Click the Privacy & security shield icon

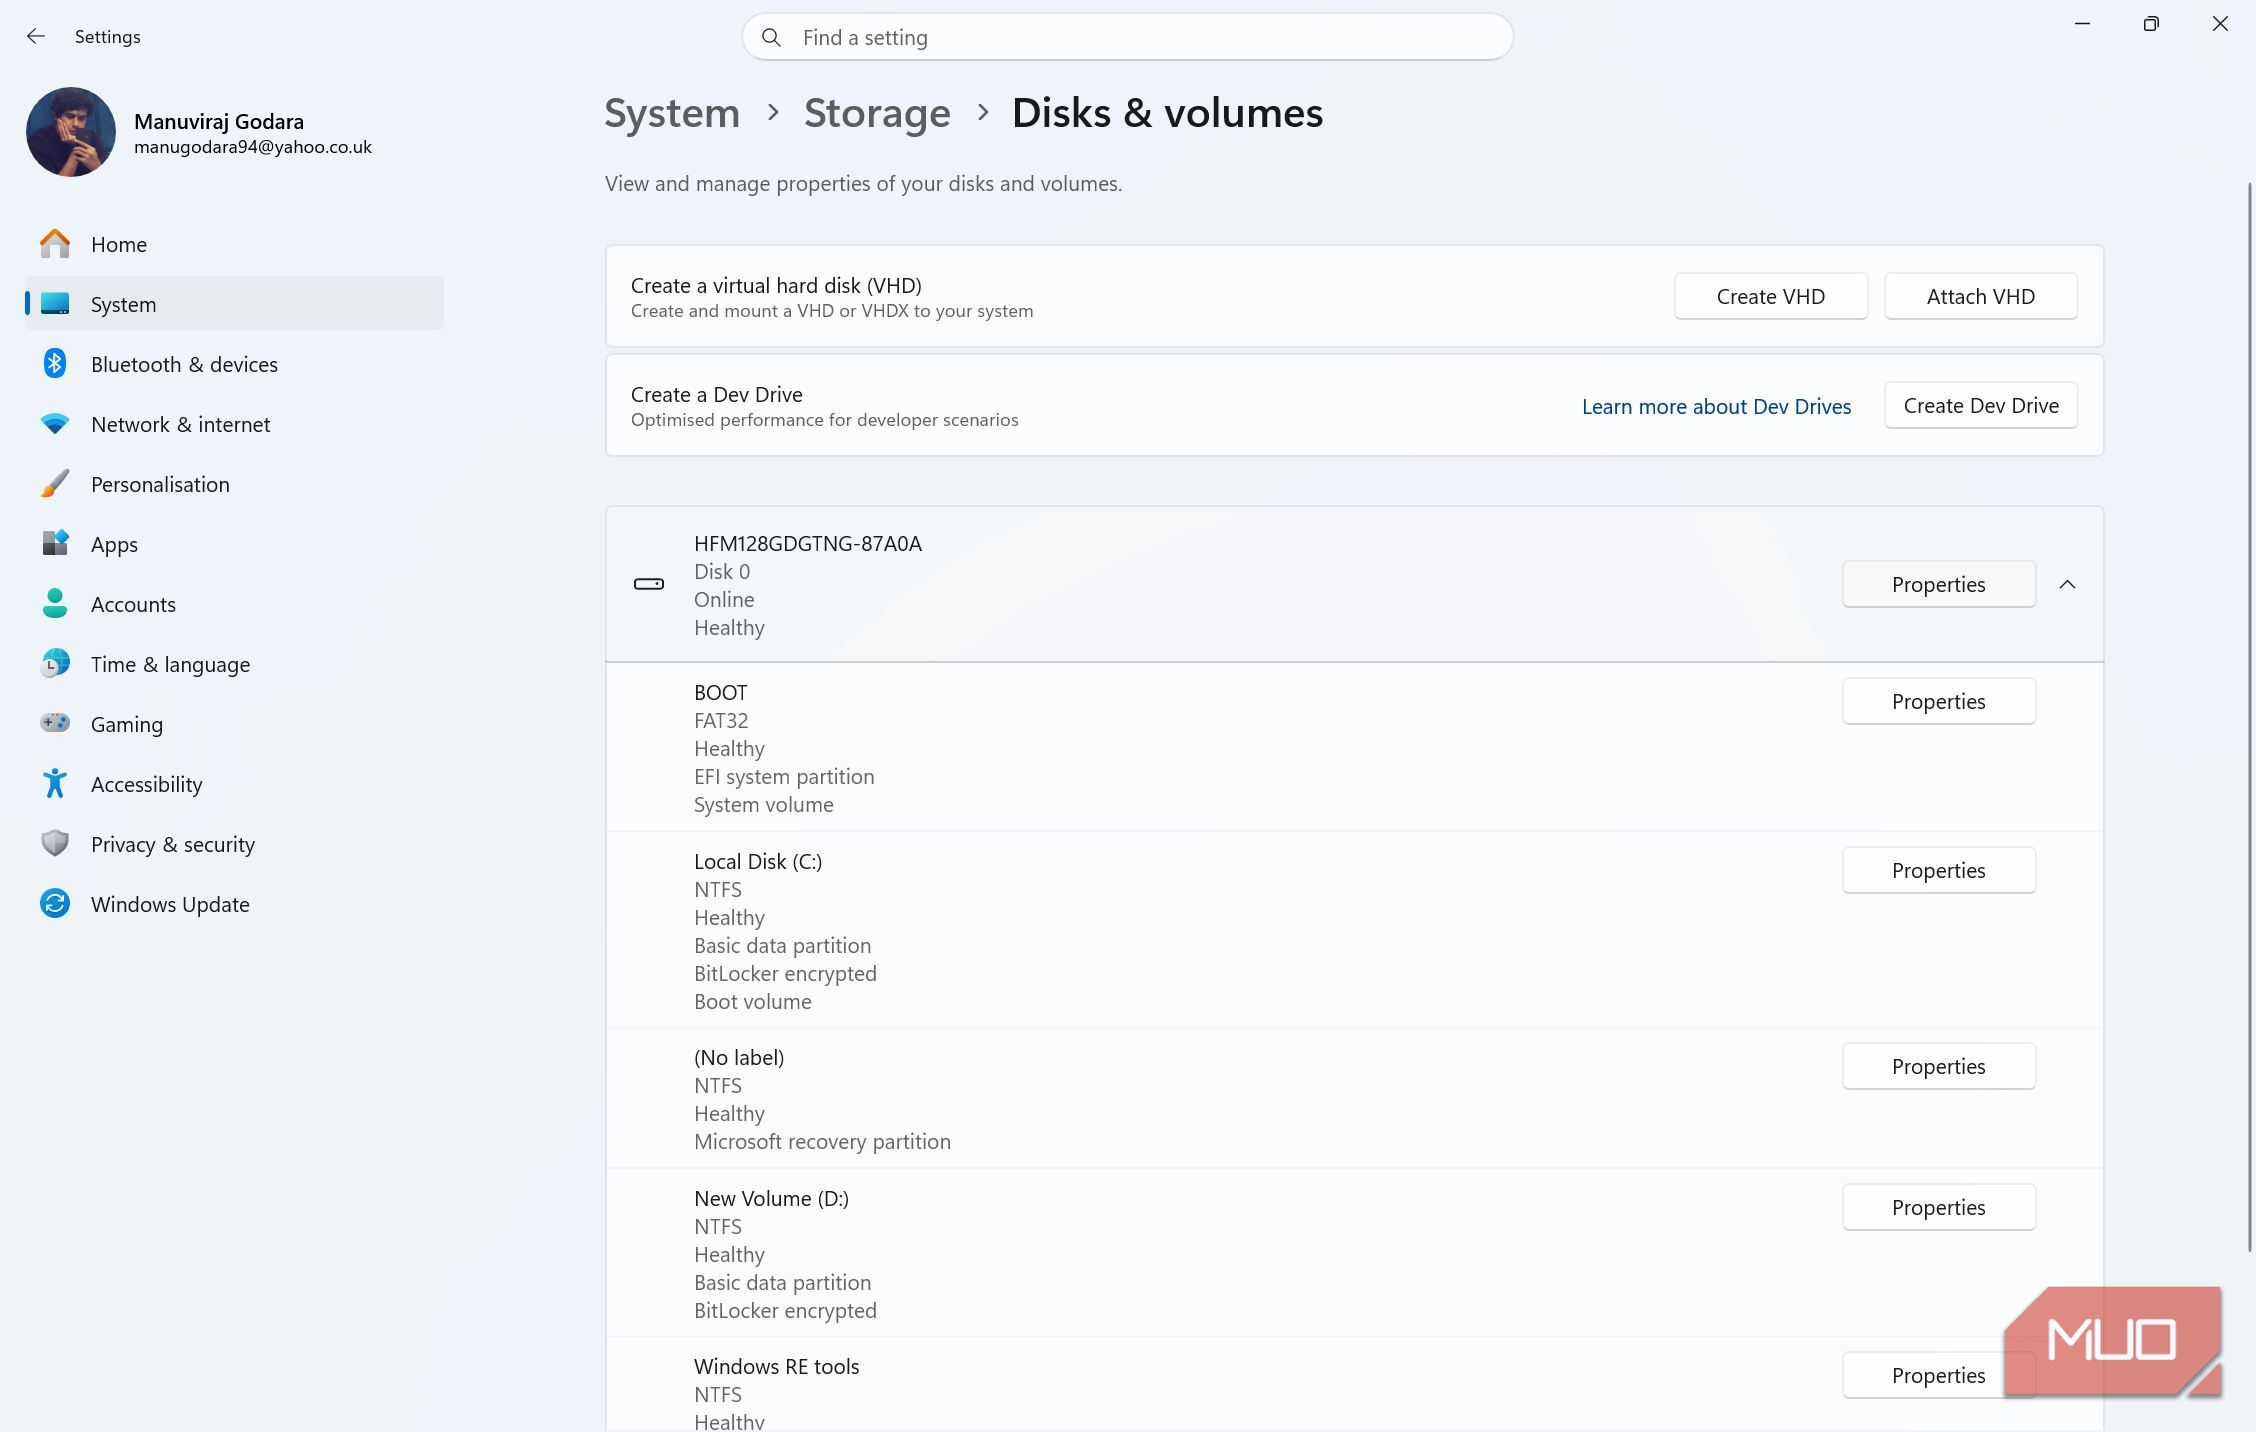click(55, 844)
